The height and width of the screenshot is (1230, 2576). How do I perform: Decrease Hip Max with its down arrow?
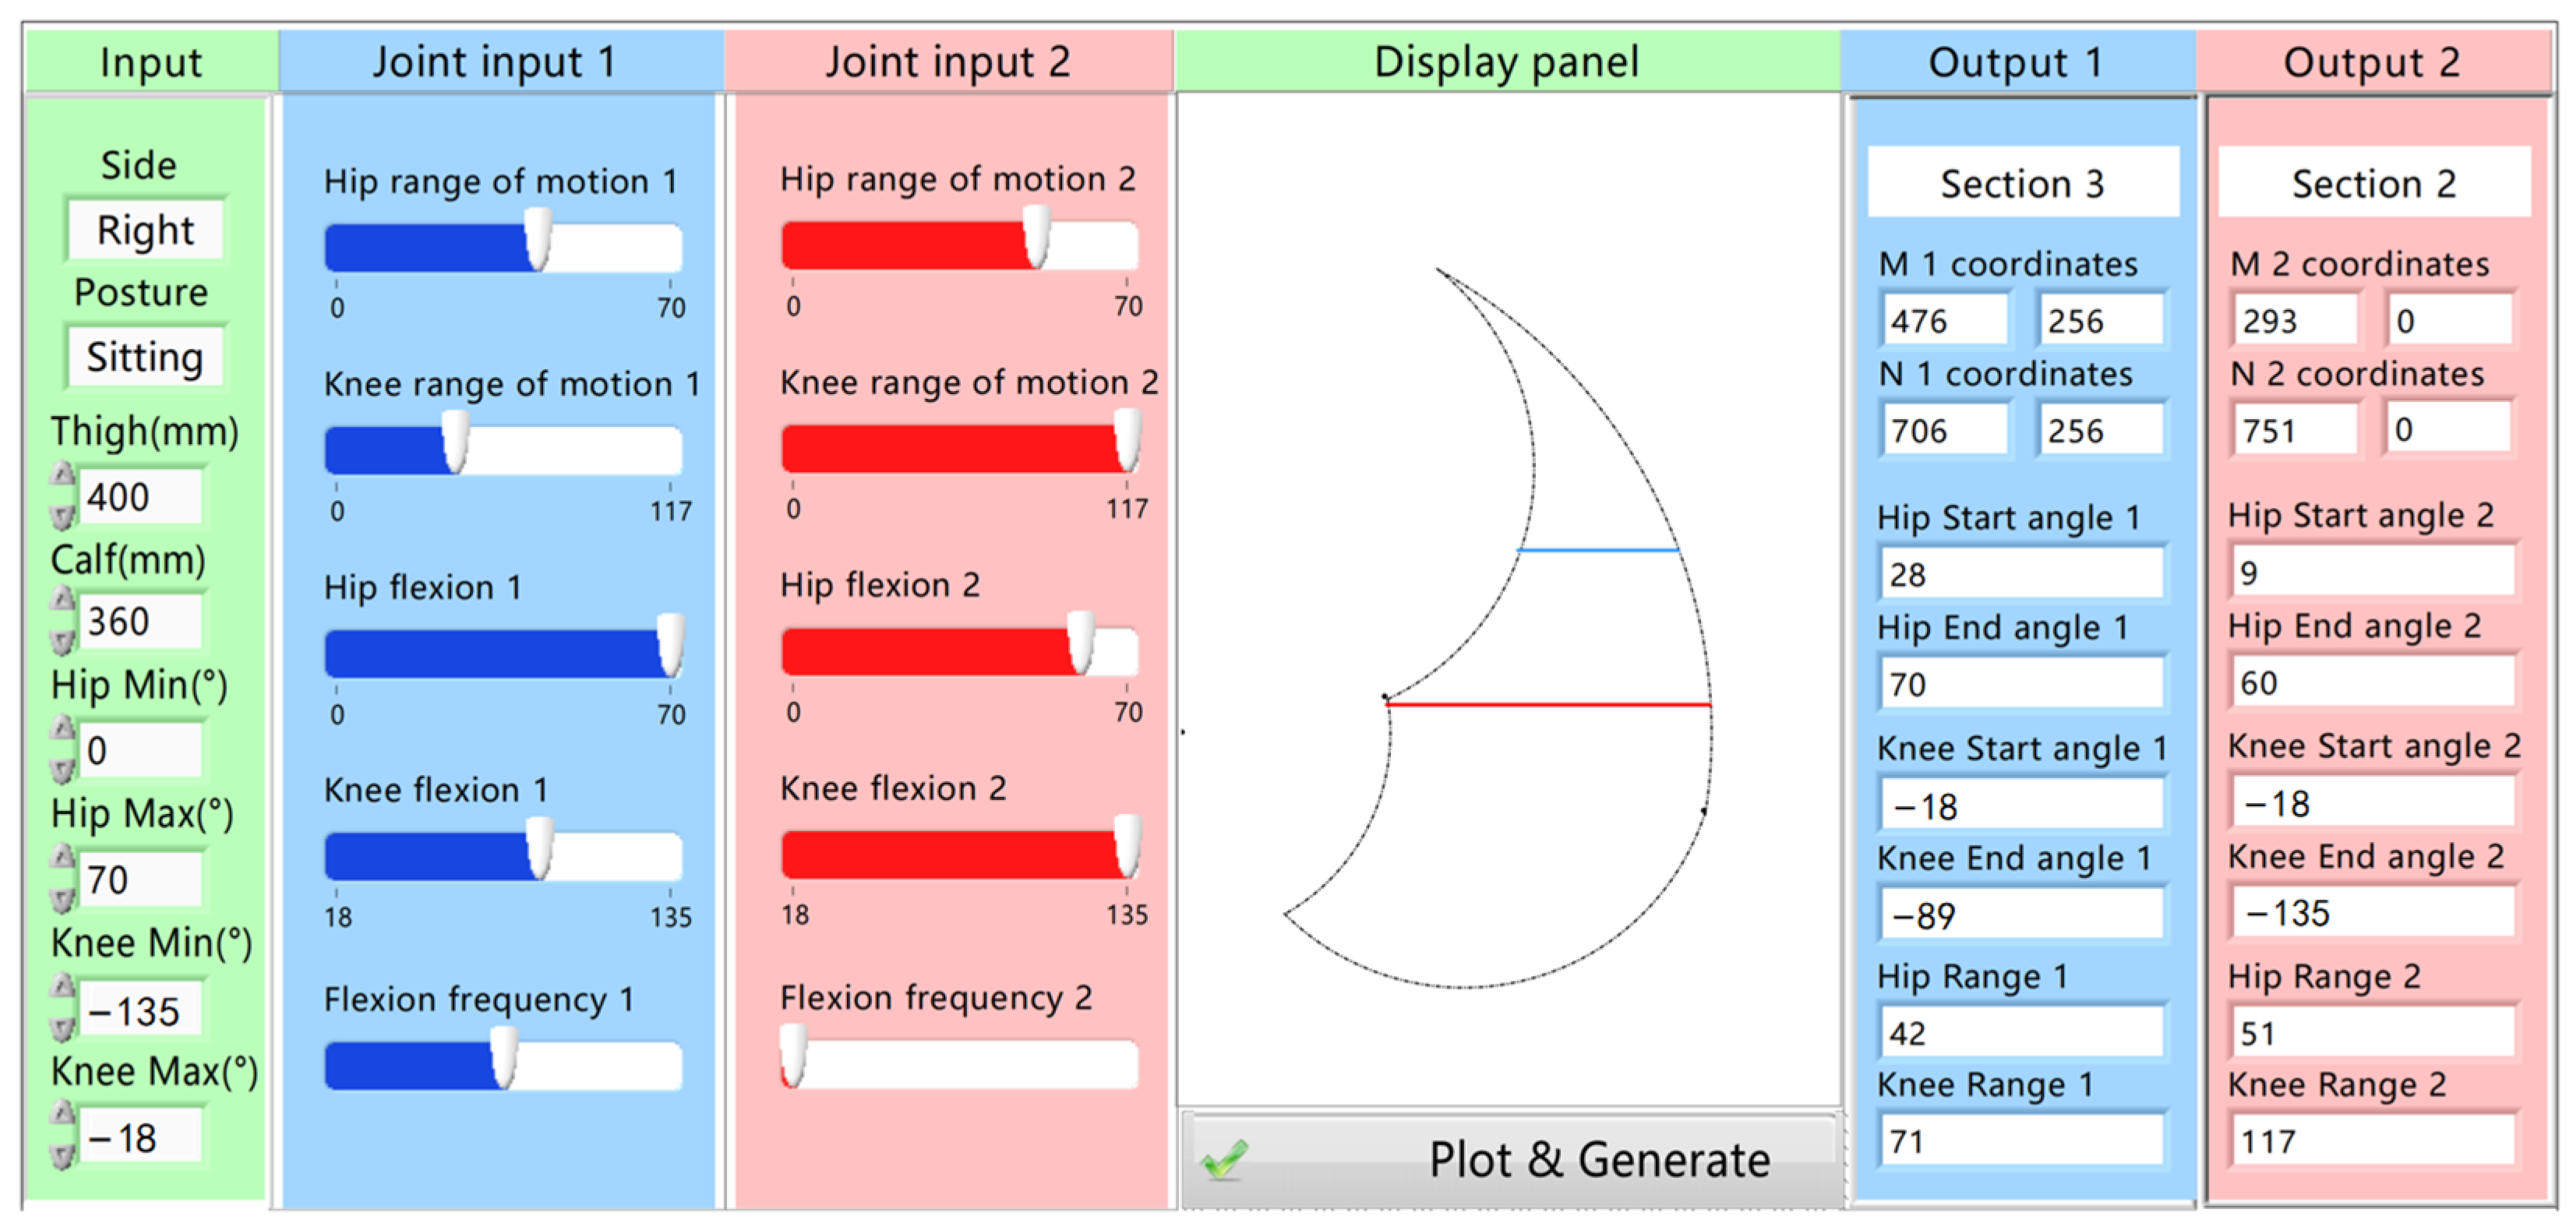pyautogui.click(x=63, y=898)
